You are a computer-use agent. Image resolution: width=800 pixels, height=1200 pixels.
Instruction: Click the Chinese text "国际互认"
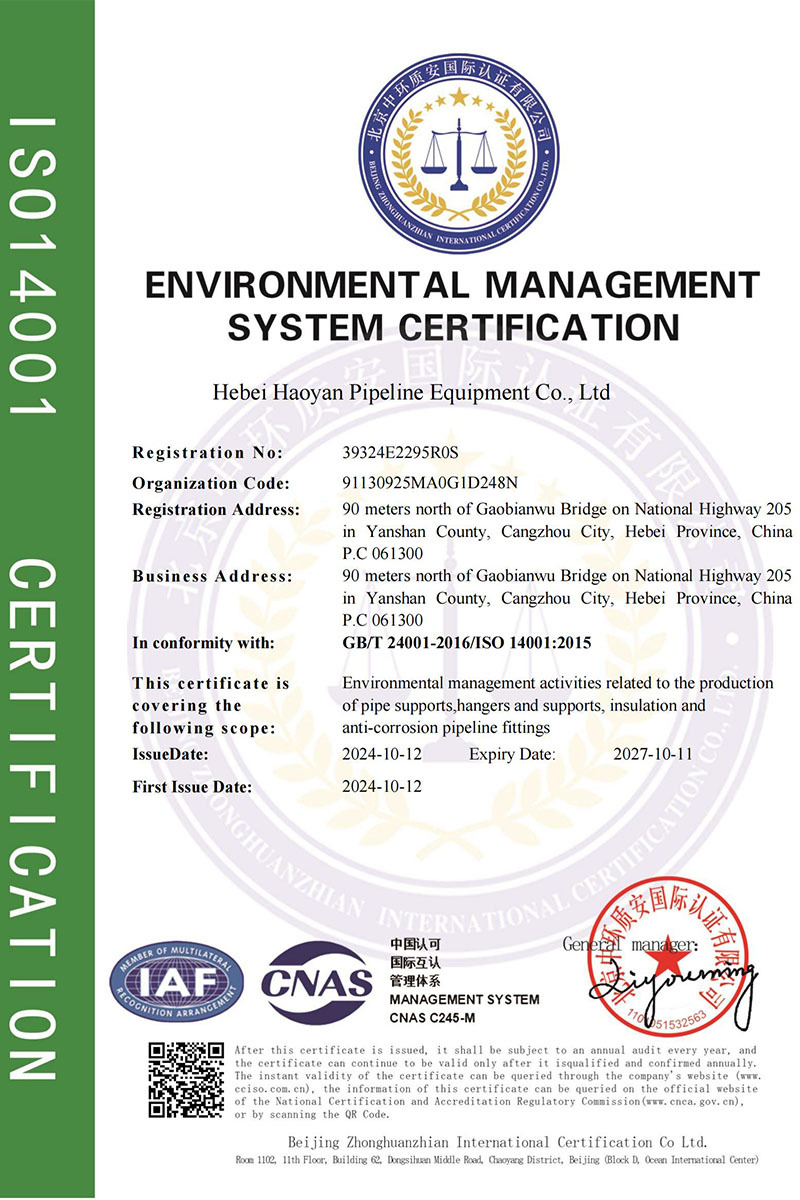[414, 963]
